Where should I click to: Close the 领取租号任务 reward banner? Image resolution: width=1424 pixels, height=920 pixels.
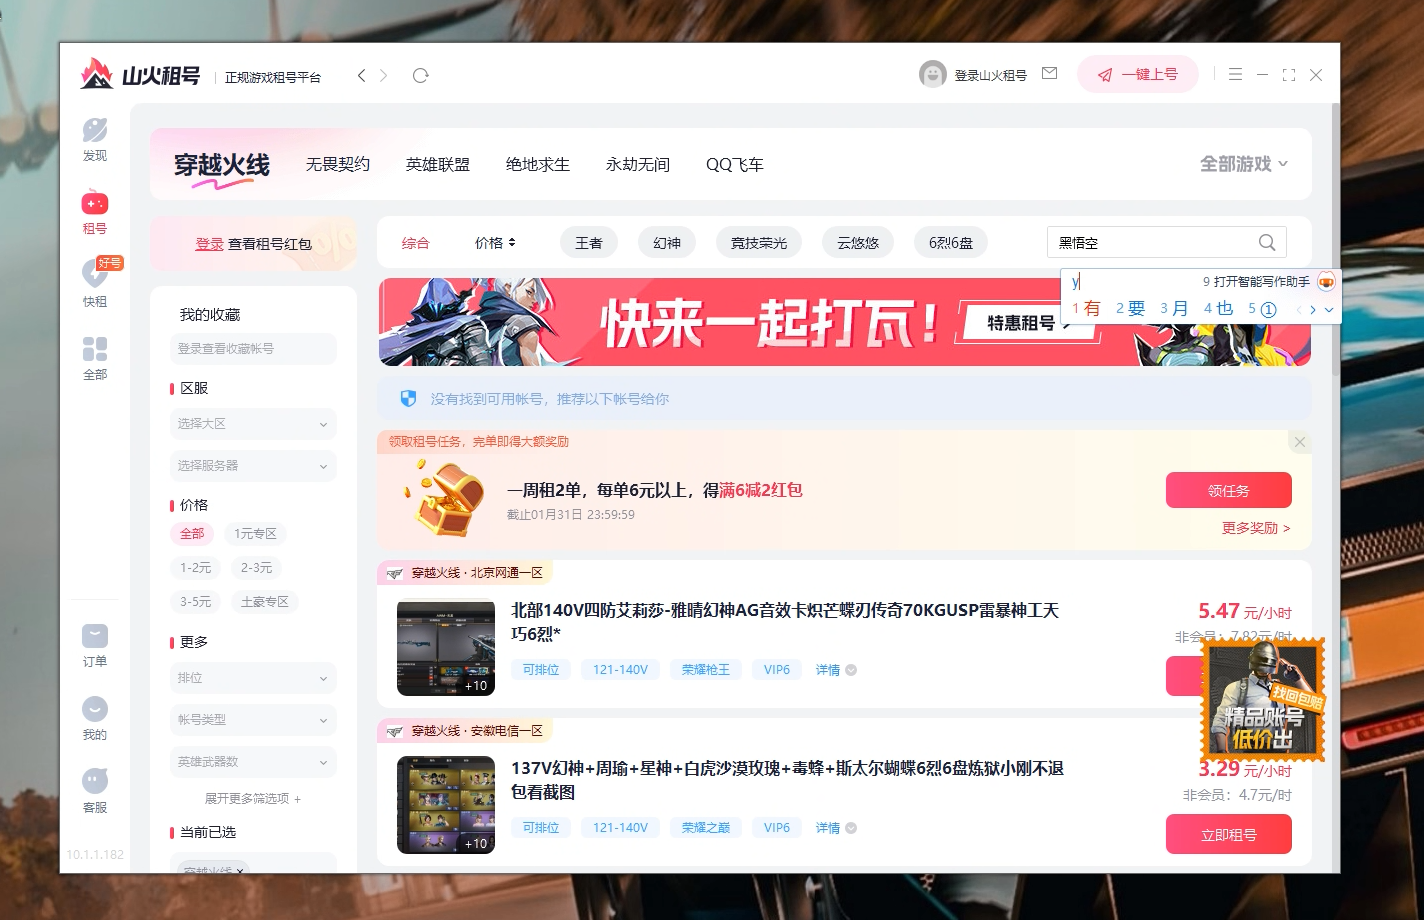[x=1299, y=442]
